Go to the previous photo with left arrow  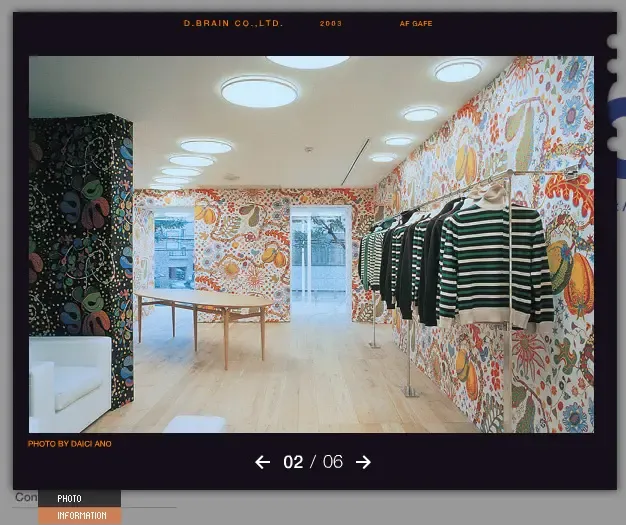coord(262,462)
